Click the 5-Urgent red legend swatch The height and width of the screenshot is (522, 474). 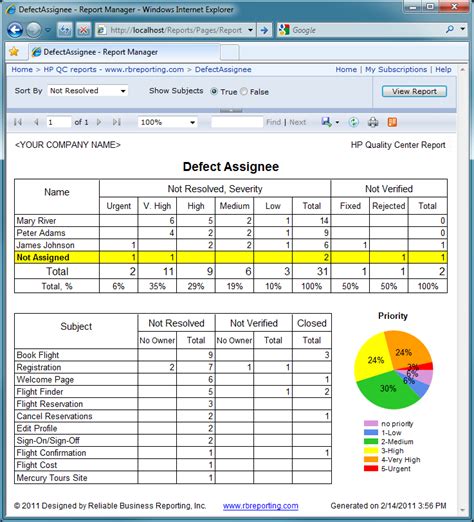[x=371, y=468]
